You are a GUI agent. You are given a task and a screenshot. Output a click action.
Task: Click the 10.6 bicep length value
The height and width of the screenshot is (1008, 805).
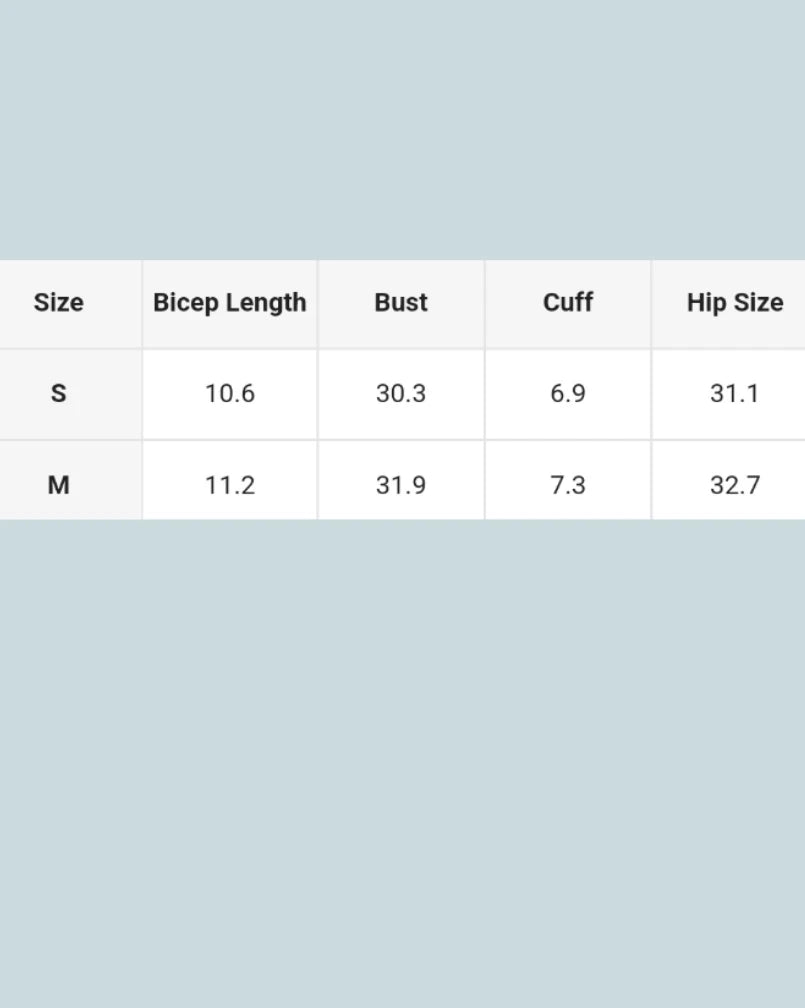coord(229,393)
